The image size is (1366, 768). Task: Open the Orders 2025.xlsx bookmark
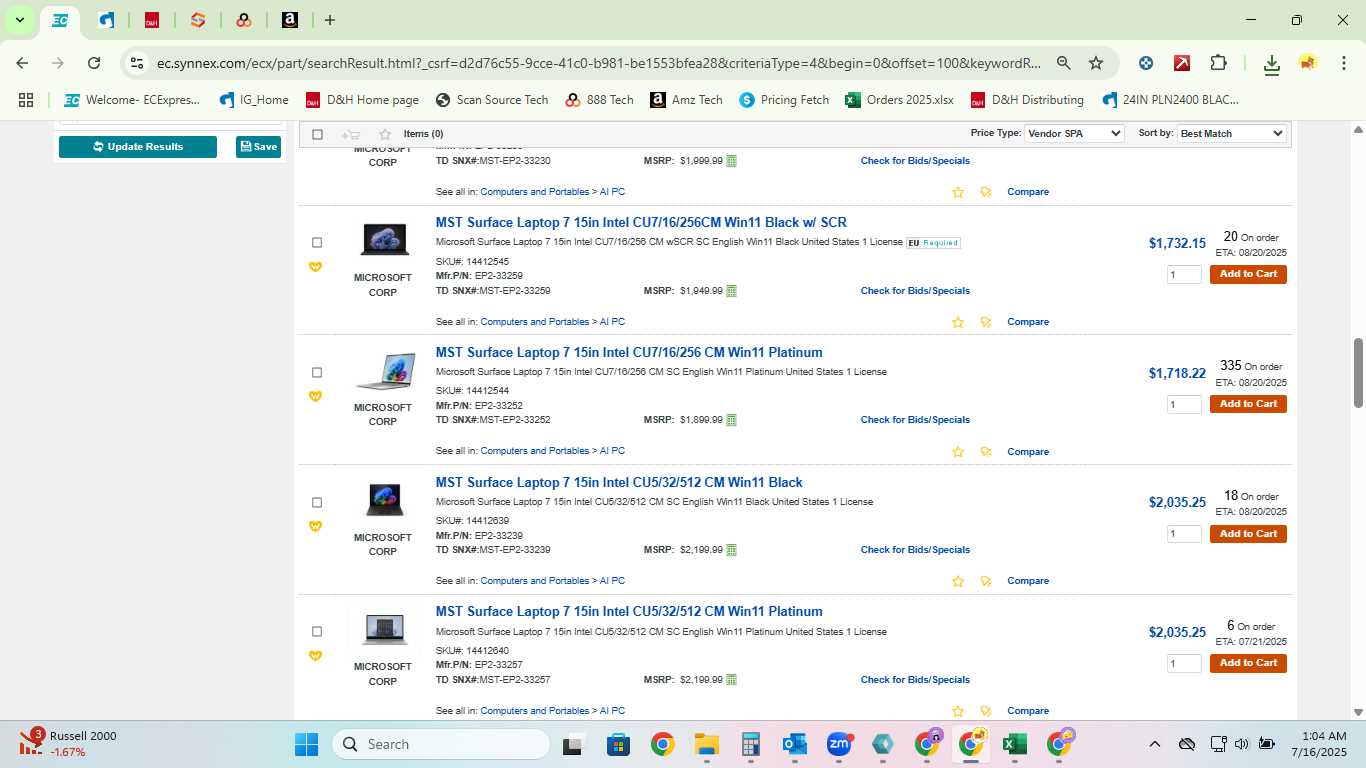(x=899, y=100)
